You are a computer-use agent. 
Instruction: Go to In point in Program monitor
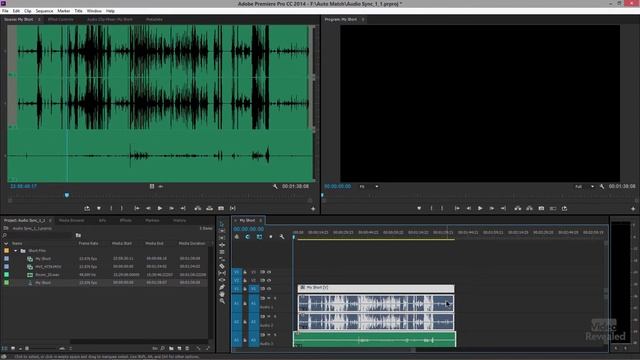pos(457,208)
